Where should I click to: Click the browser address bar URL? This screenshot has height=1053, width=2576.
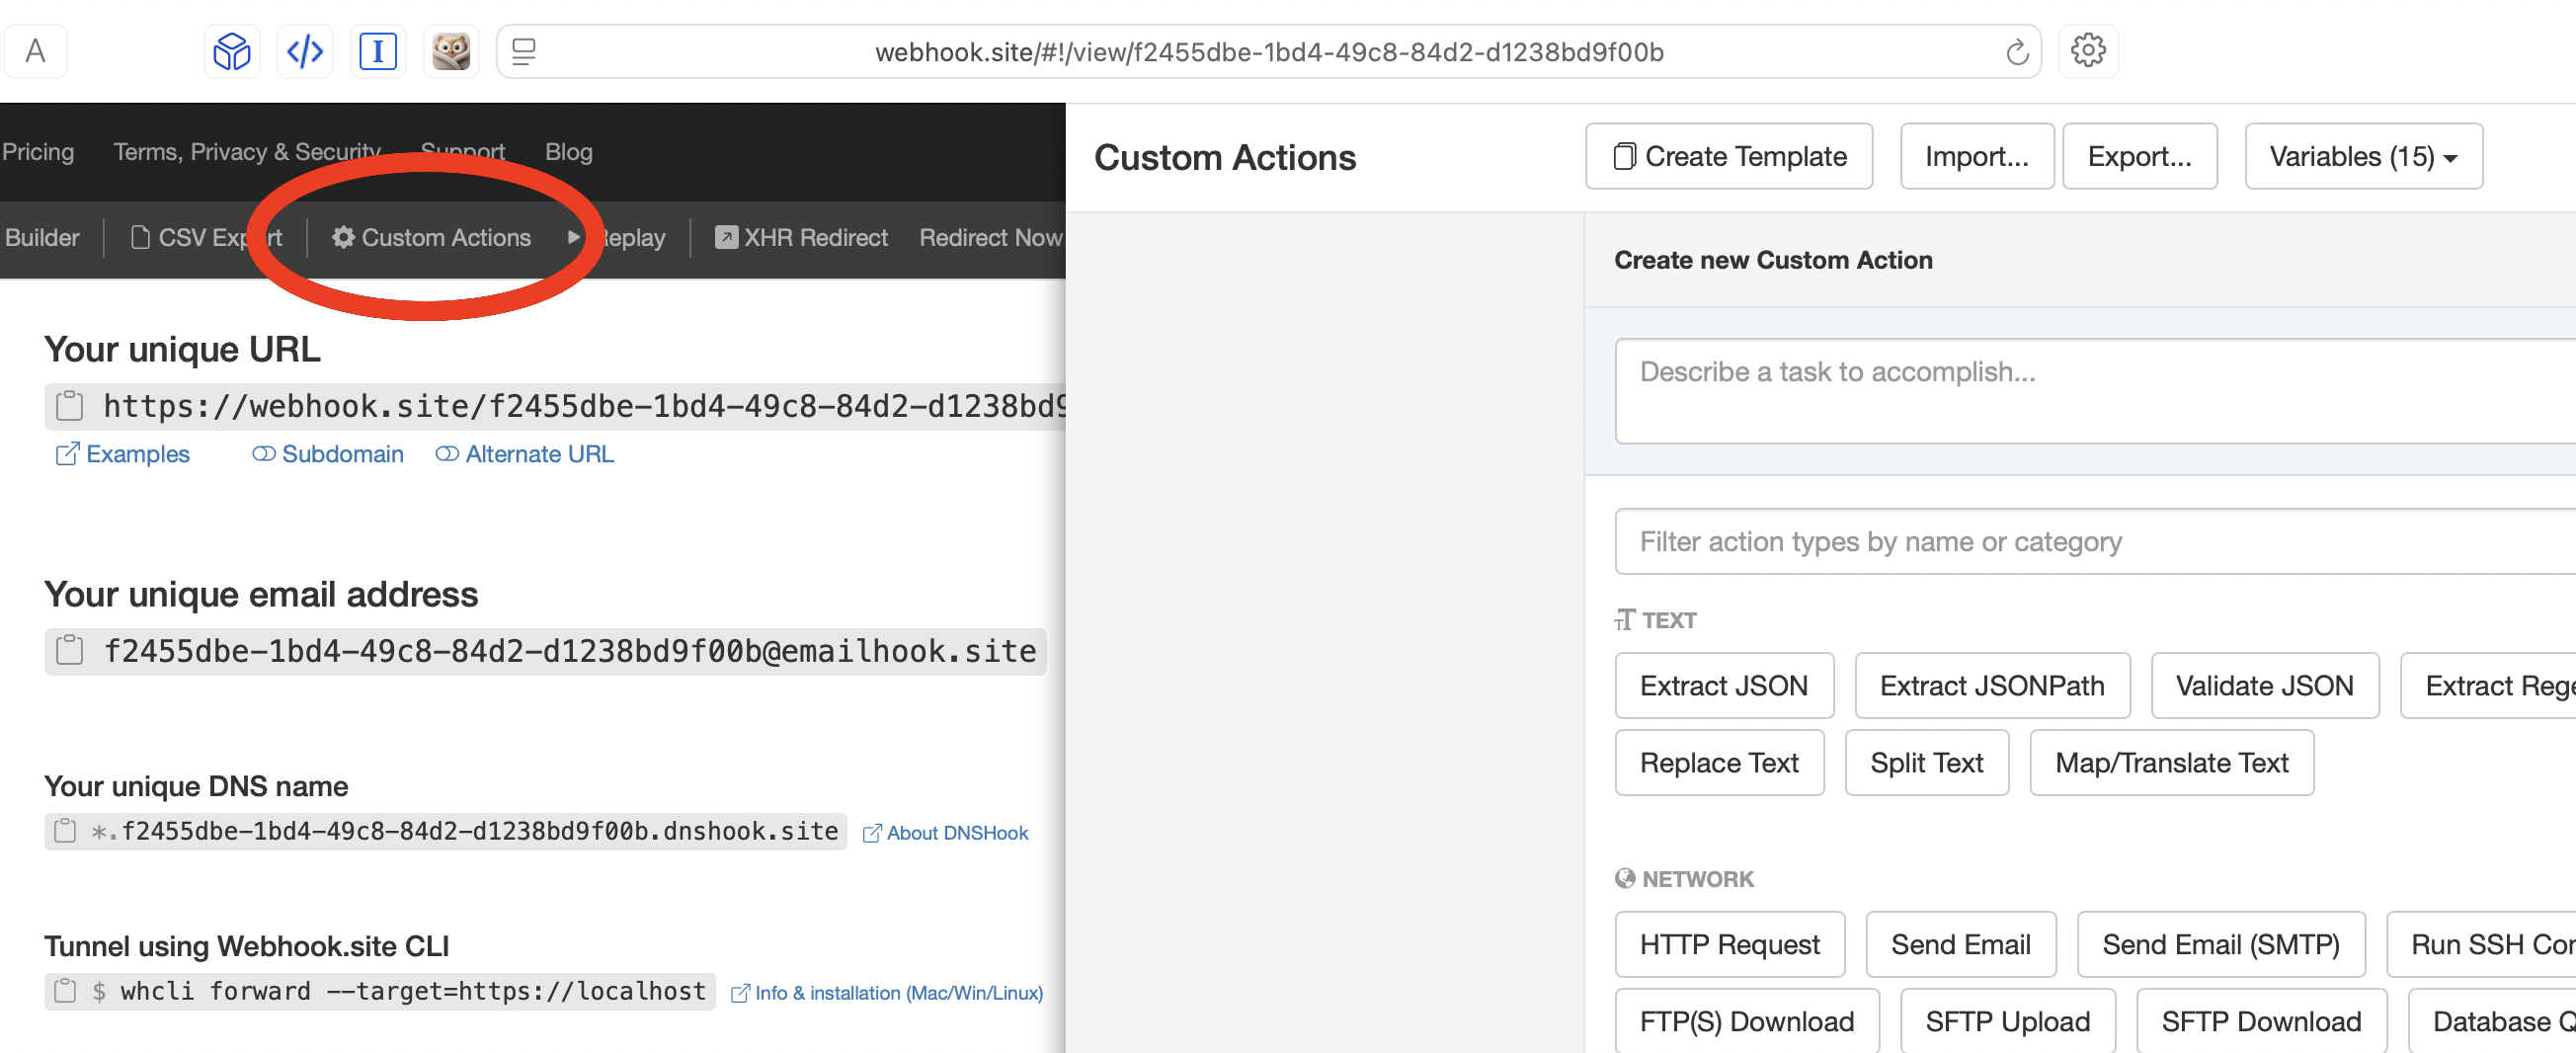click(1269, 51)
